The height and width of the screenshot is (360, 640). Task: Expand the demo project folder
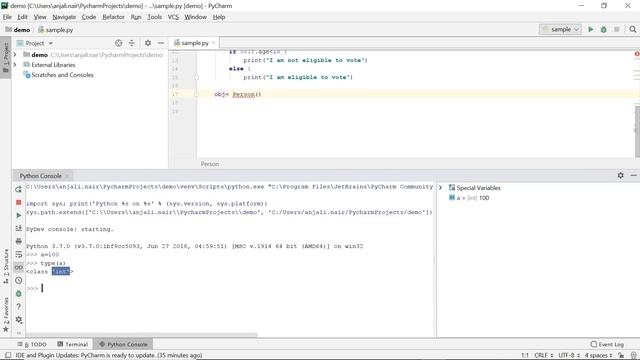(15, 54)
